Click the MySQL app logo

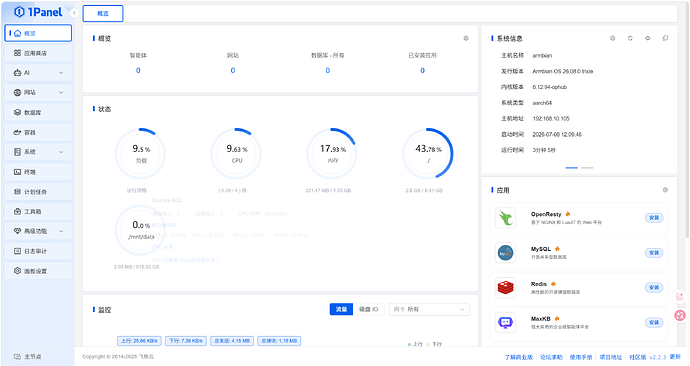[505, 253]
